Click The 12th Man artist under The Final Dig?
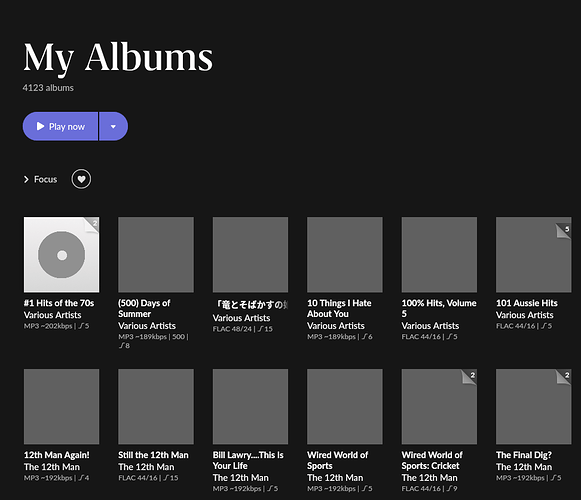The height and width of the screenshot is (500, 581). pyautogui.click(x=524, y=467)
